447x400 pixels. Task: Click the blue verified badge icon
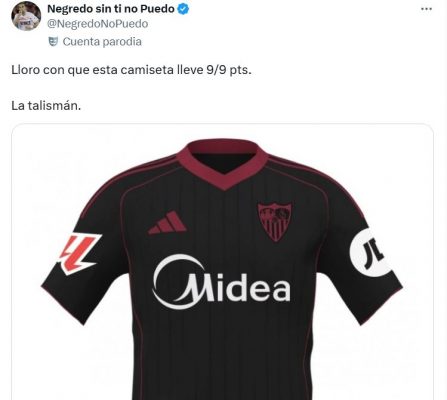pyautogui.click(x=183, y=9)
